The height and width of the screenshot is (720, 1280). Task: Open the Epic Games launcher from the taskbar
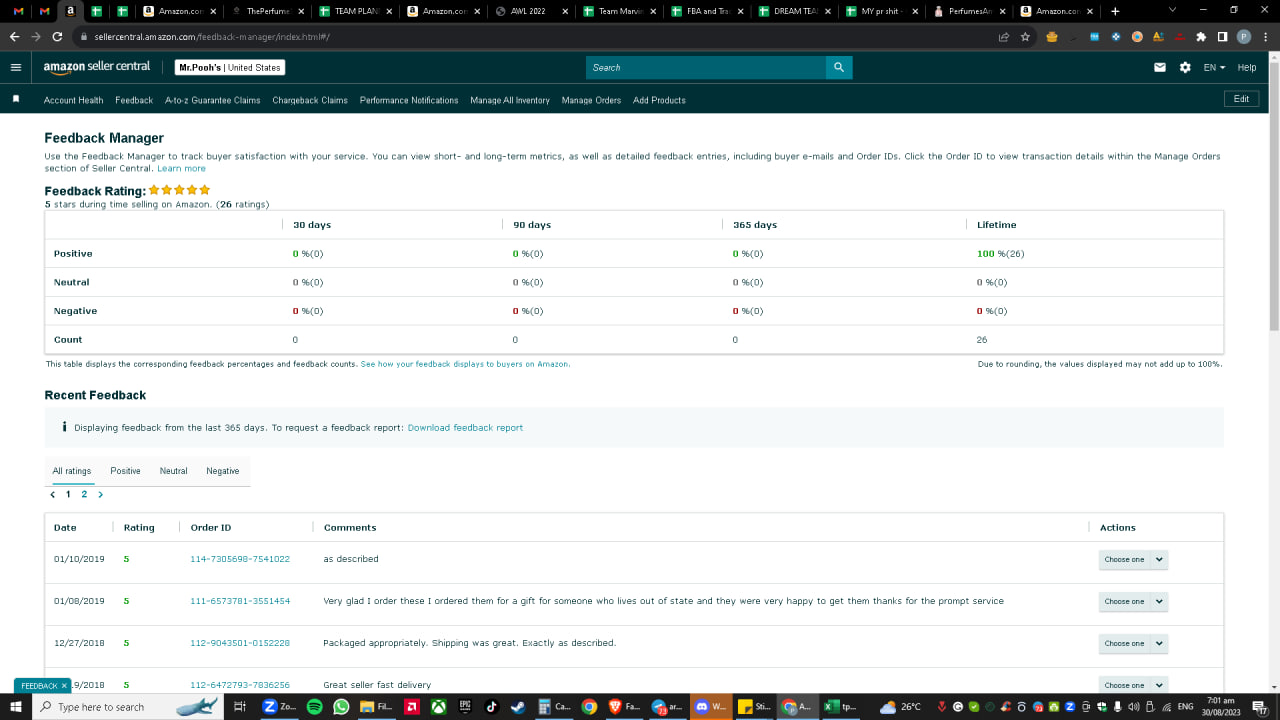[x=465, y=706]
